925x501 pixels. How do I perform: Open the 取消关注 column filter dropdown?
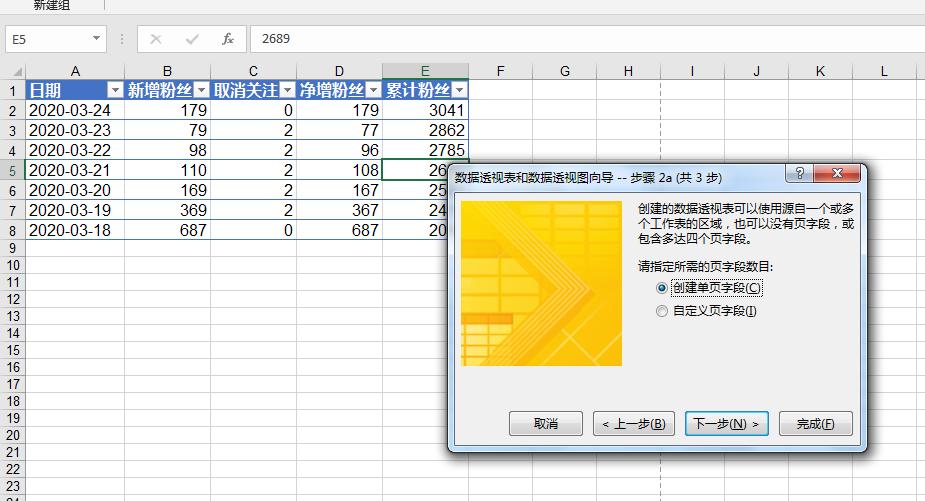(287, 90)
